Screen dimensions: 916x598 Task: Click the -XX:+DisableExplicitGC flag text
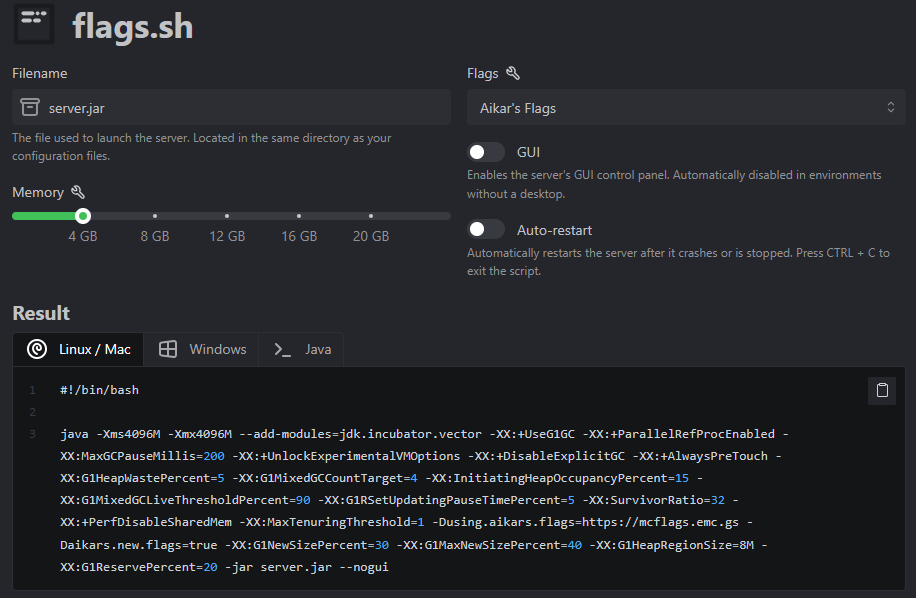(546, 456)
